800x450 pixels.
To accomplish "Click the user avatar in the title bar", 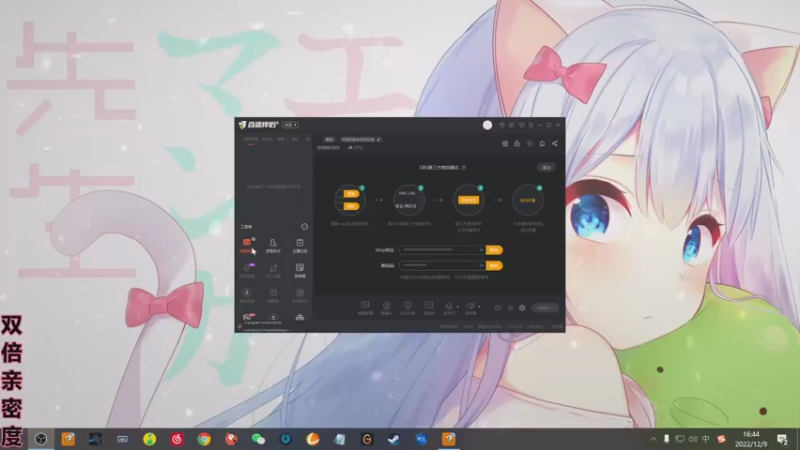I will pos(487,125).
